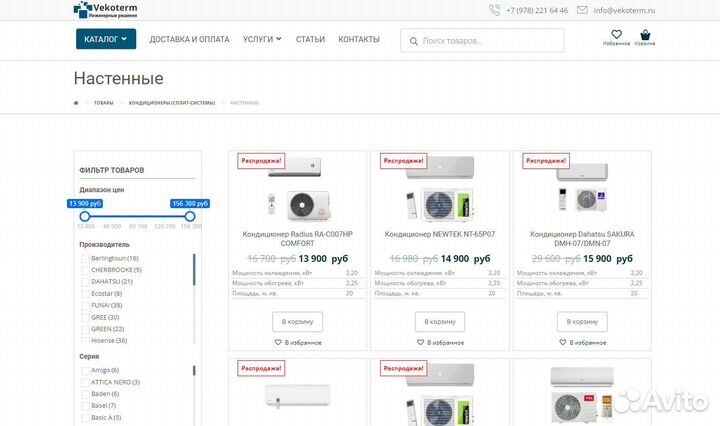
Task: Click the price 15 900 руб
Action: 608,259
